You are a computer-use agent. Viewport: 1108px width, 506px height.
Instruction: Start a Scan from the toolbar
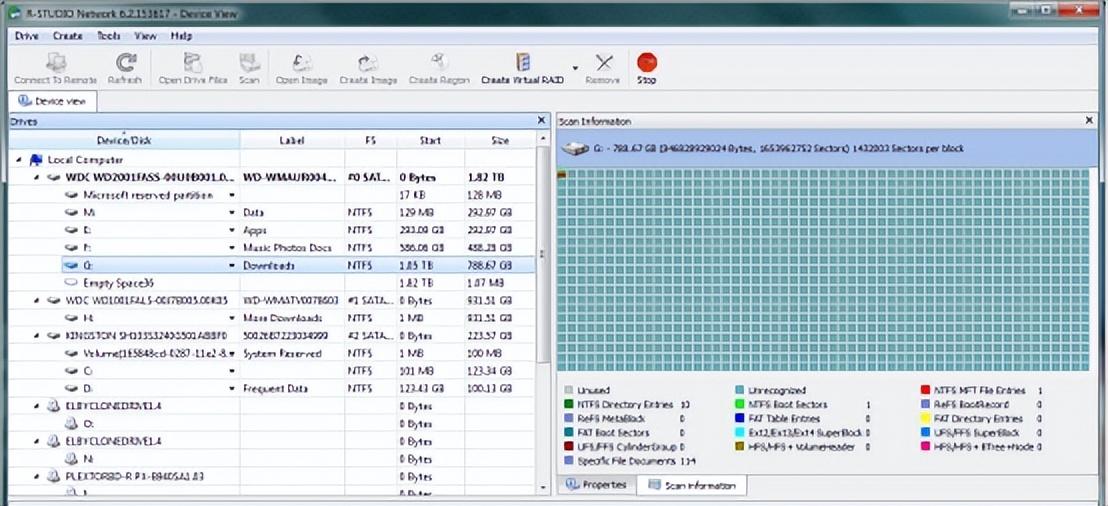tap(249, 62)
